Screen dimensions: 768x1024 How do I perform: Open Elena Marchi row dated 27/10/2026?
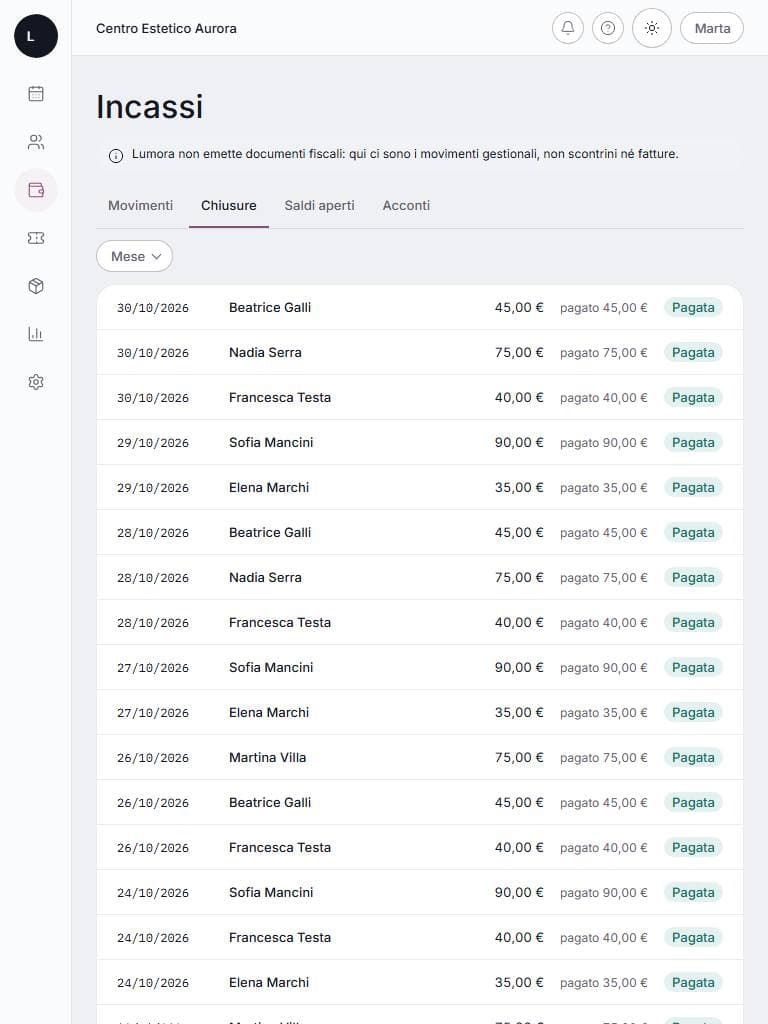click(420, 713)
